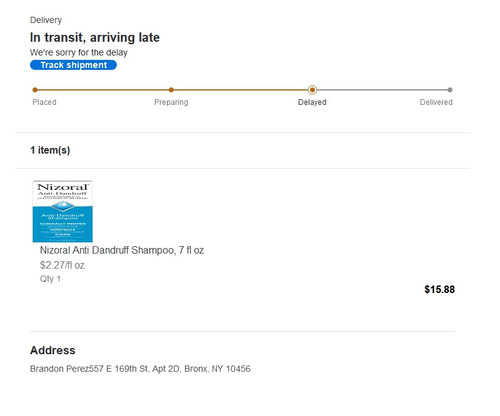The image size is (500, 416).
Task: Click the gray remaining progress bar segment
Action: click(381, 90)
